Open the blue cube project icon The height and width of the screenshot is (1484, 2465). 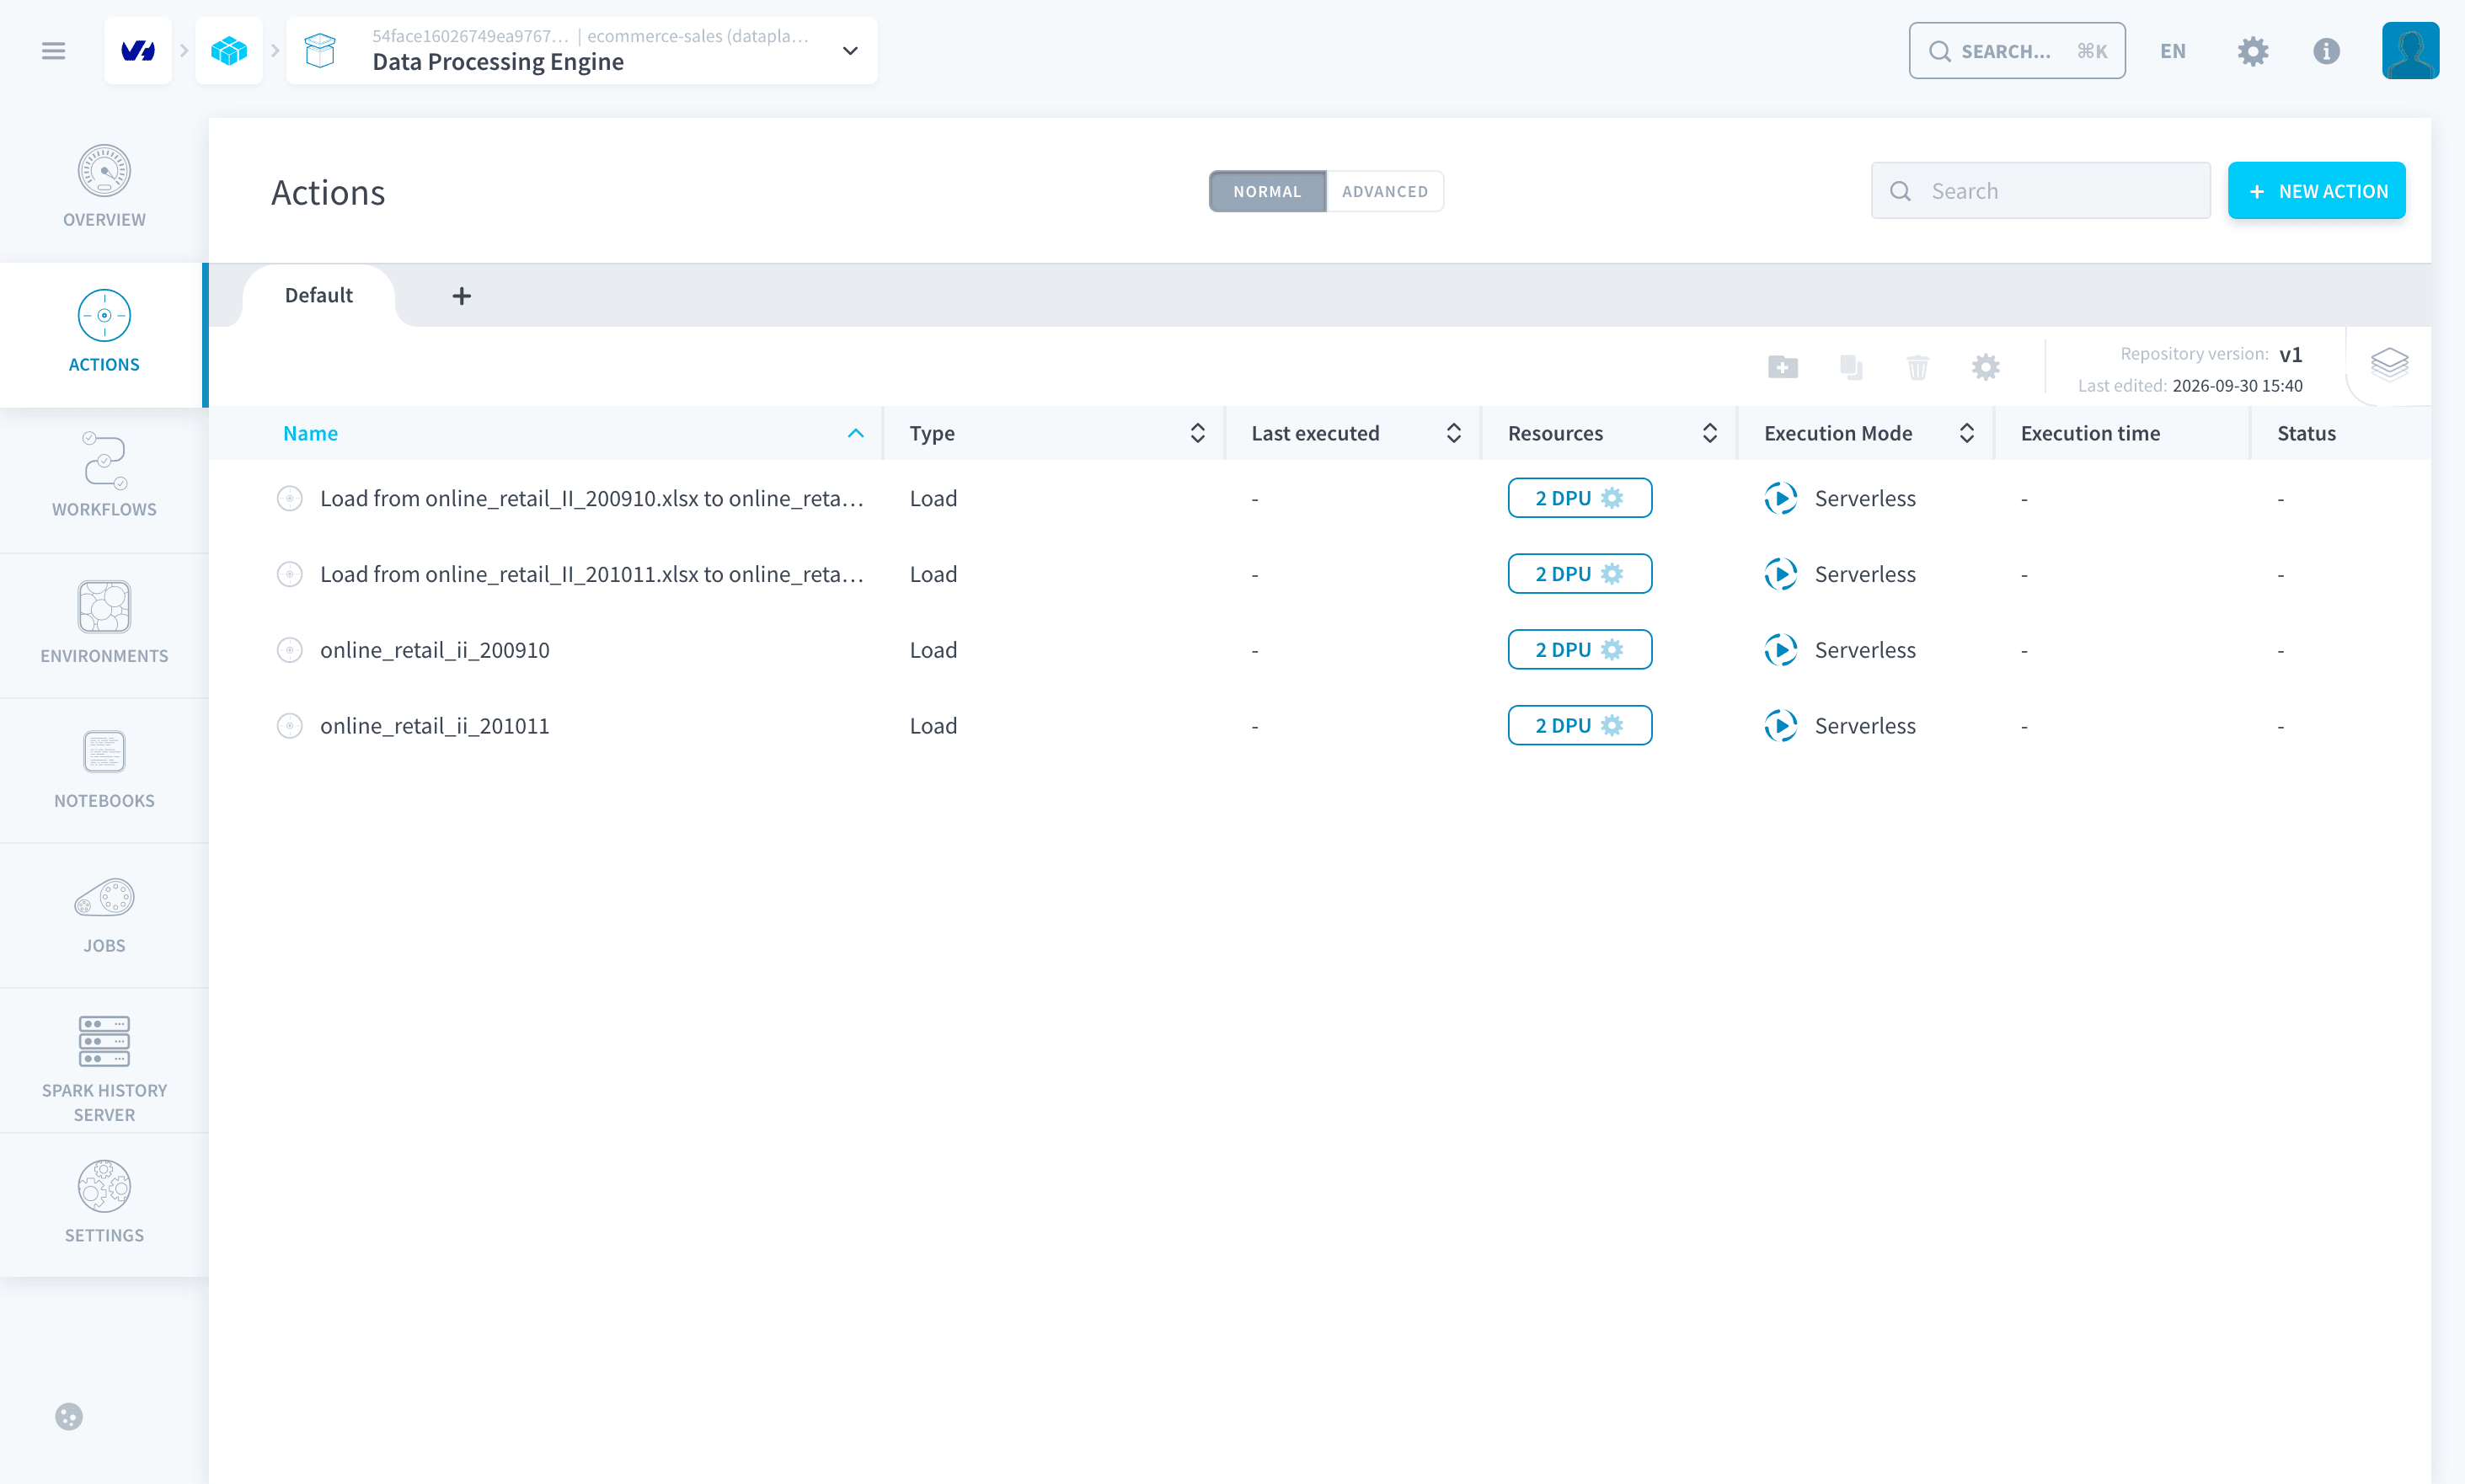coord(229,50)
